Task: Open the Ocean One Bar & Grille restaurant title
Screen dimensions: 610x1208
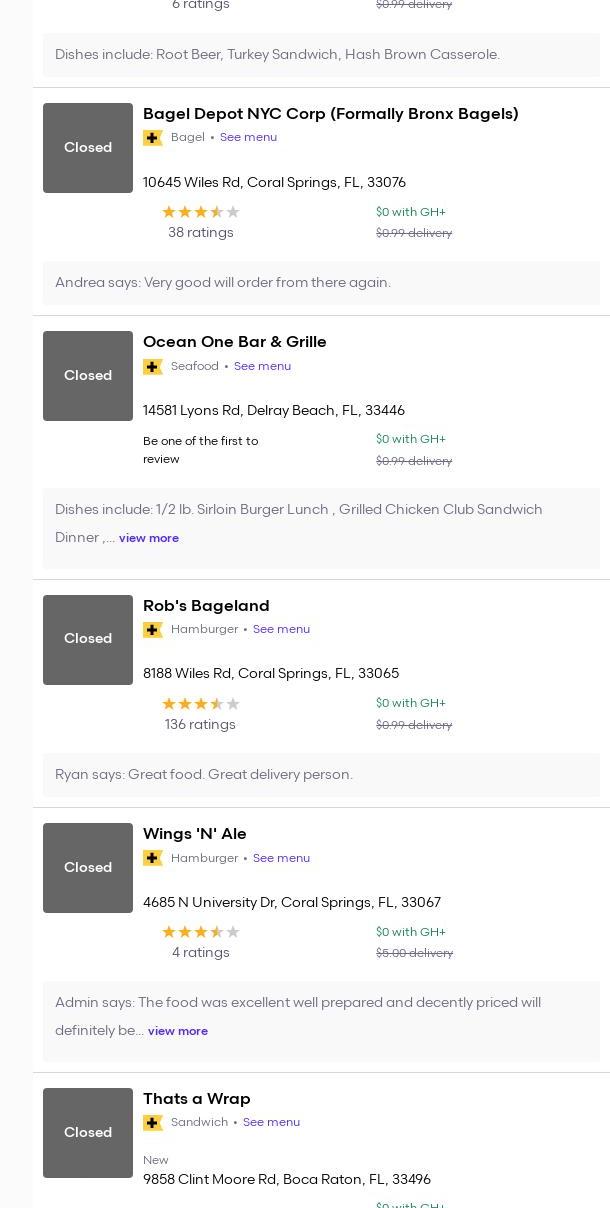Action: [x=235, y=342]
